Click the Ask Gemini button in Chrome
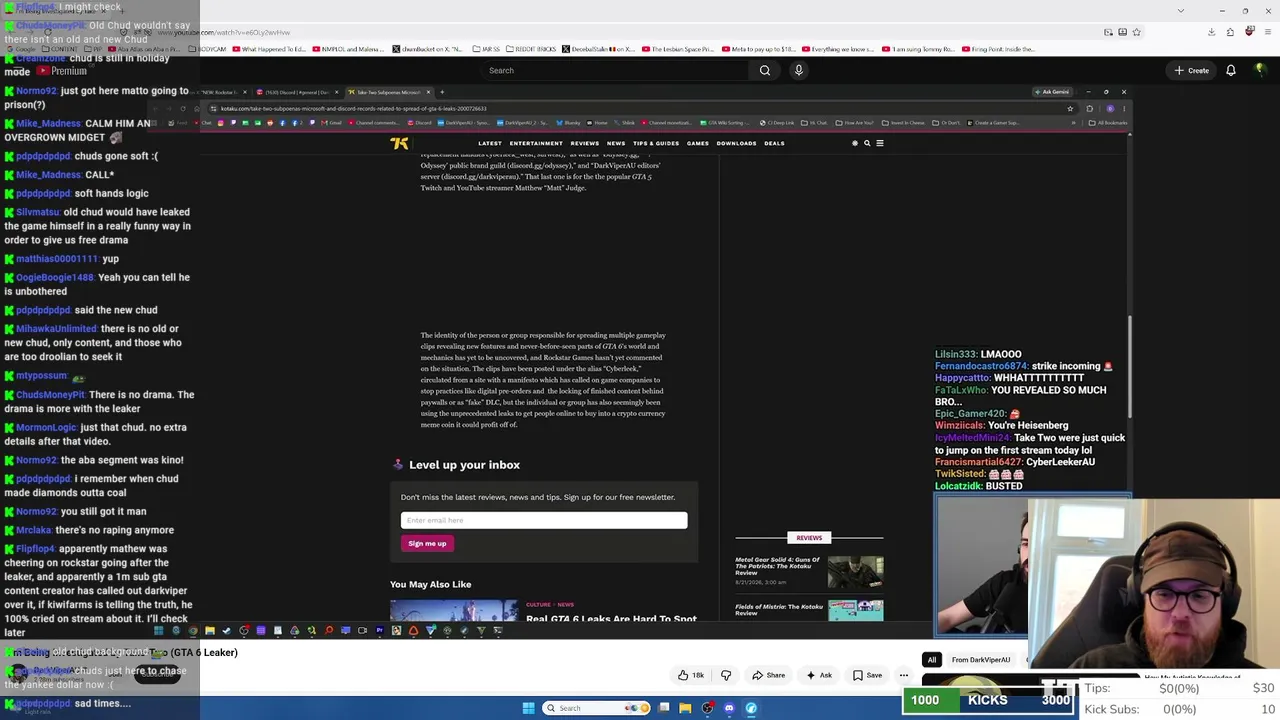Viewport: 1280px width, 720px height. click(1053, 92)
